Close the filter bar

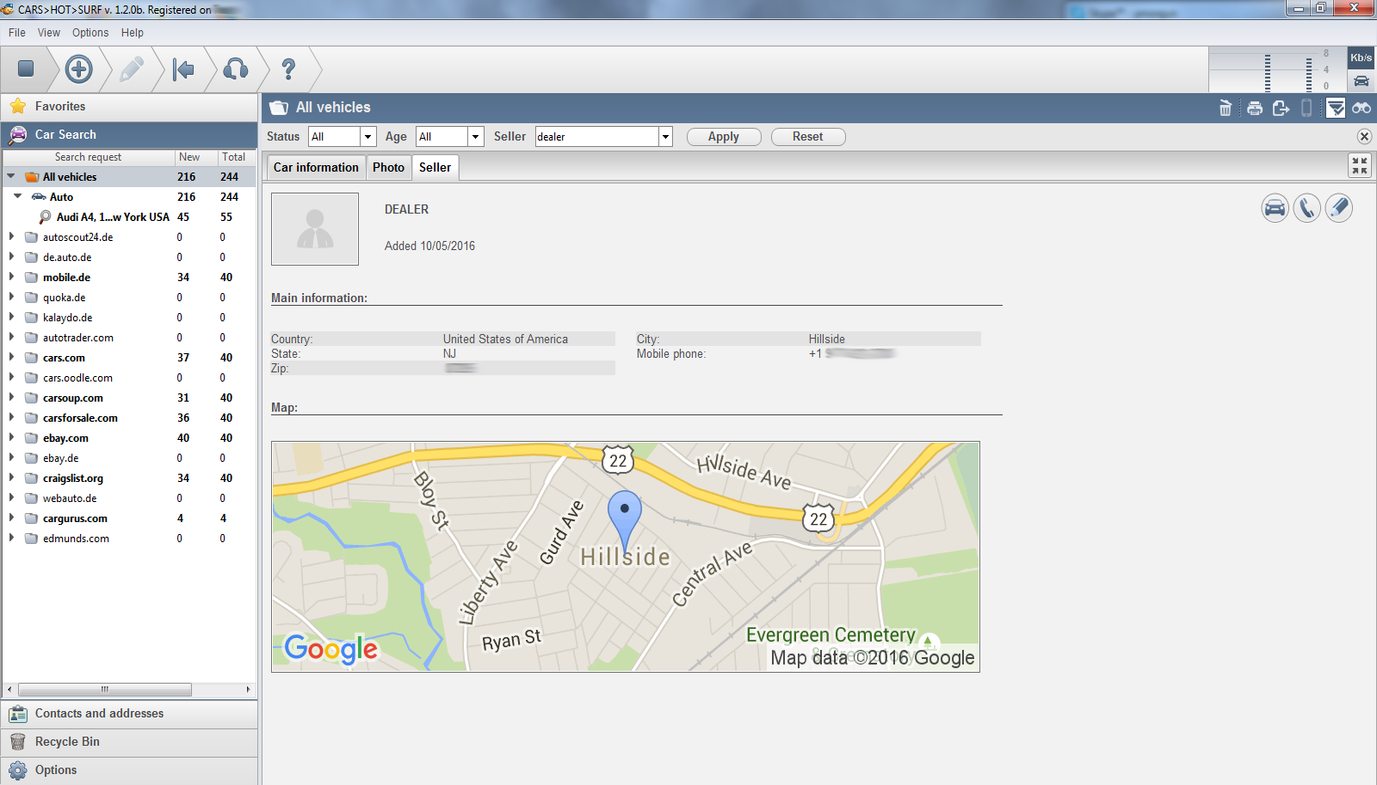[x=1364, y=137]
